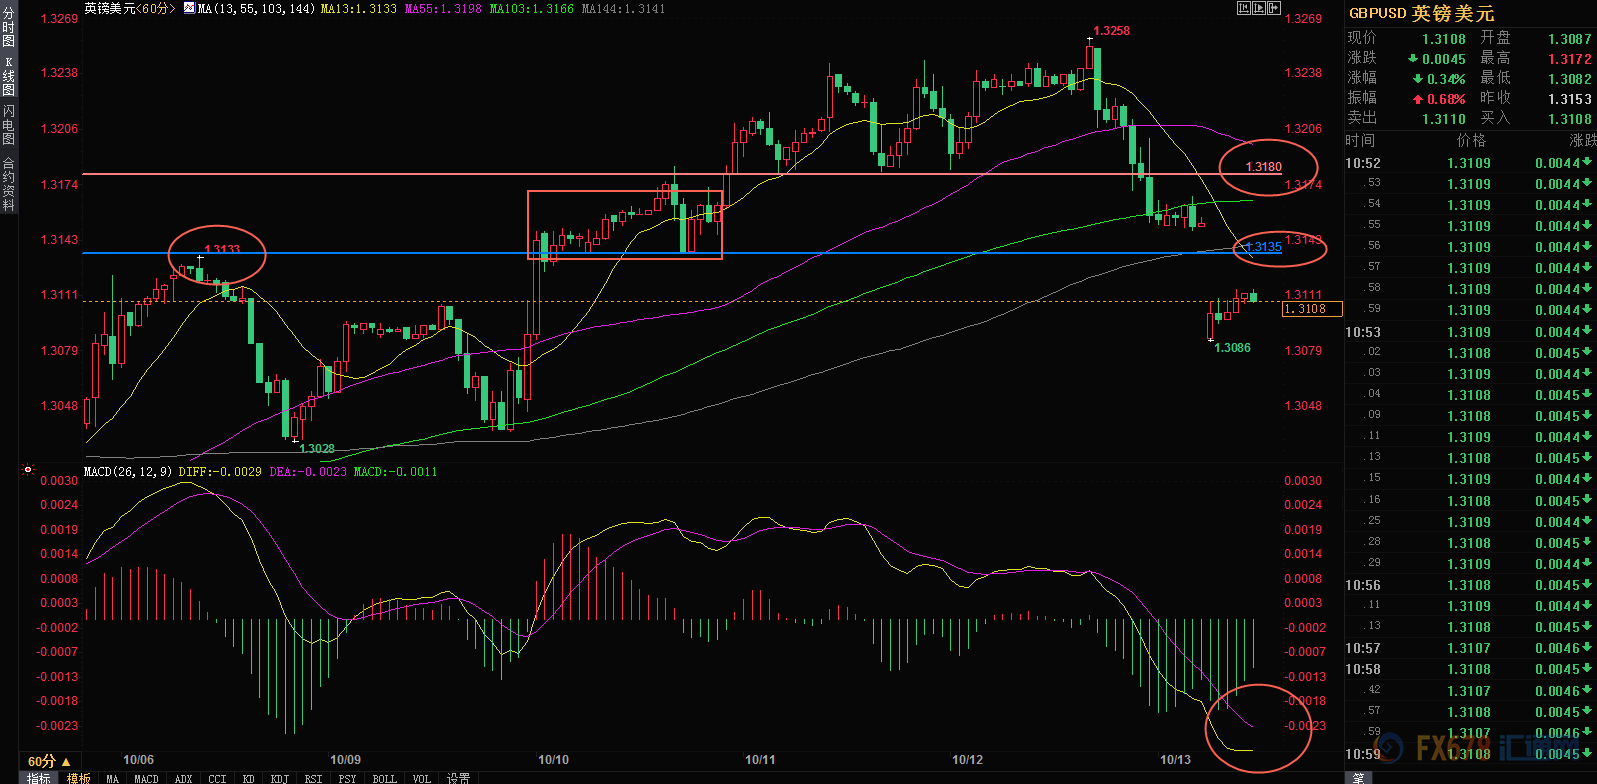Open the 60分 period selector

tap(49, 761)
